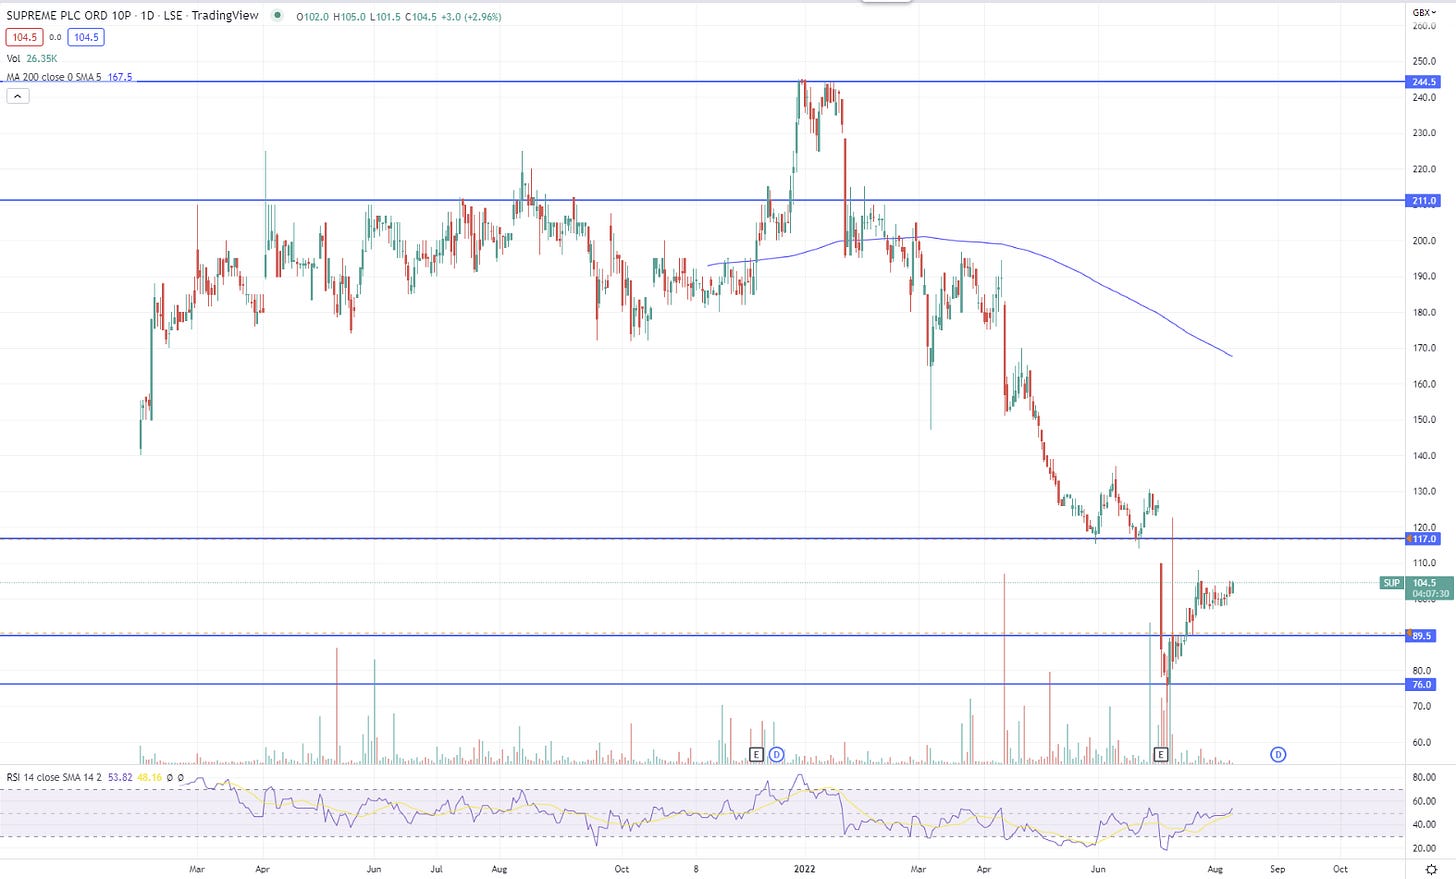The image size is (1456, 879).
Task: Click the open value O102.0
Action: coord(314,17)
